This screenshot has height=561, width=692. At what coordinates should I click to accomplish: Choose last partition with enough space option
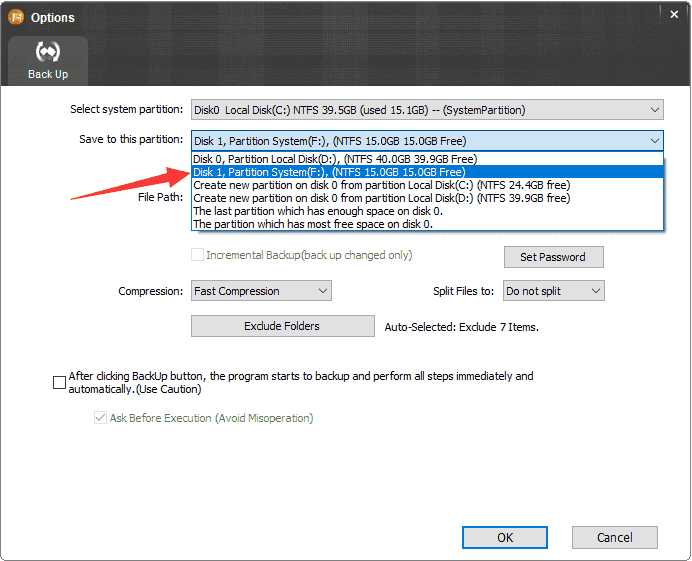(x=317, y=211)
